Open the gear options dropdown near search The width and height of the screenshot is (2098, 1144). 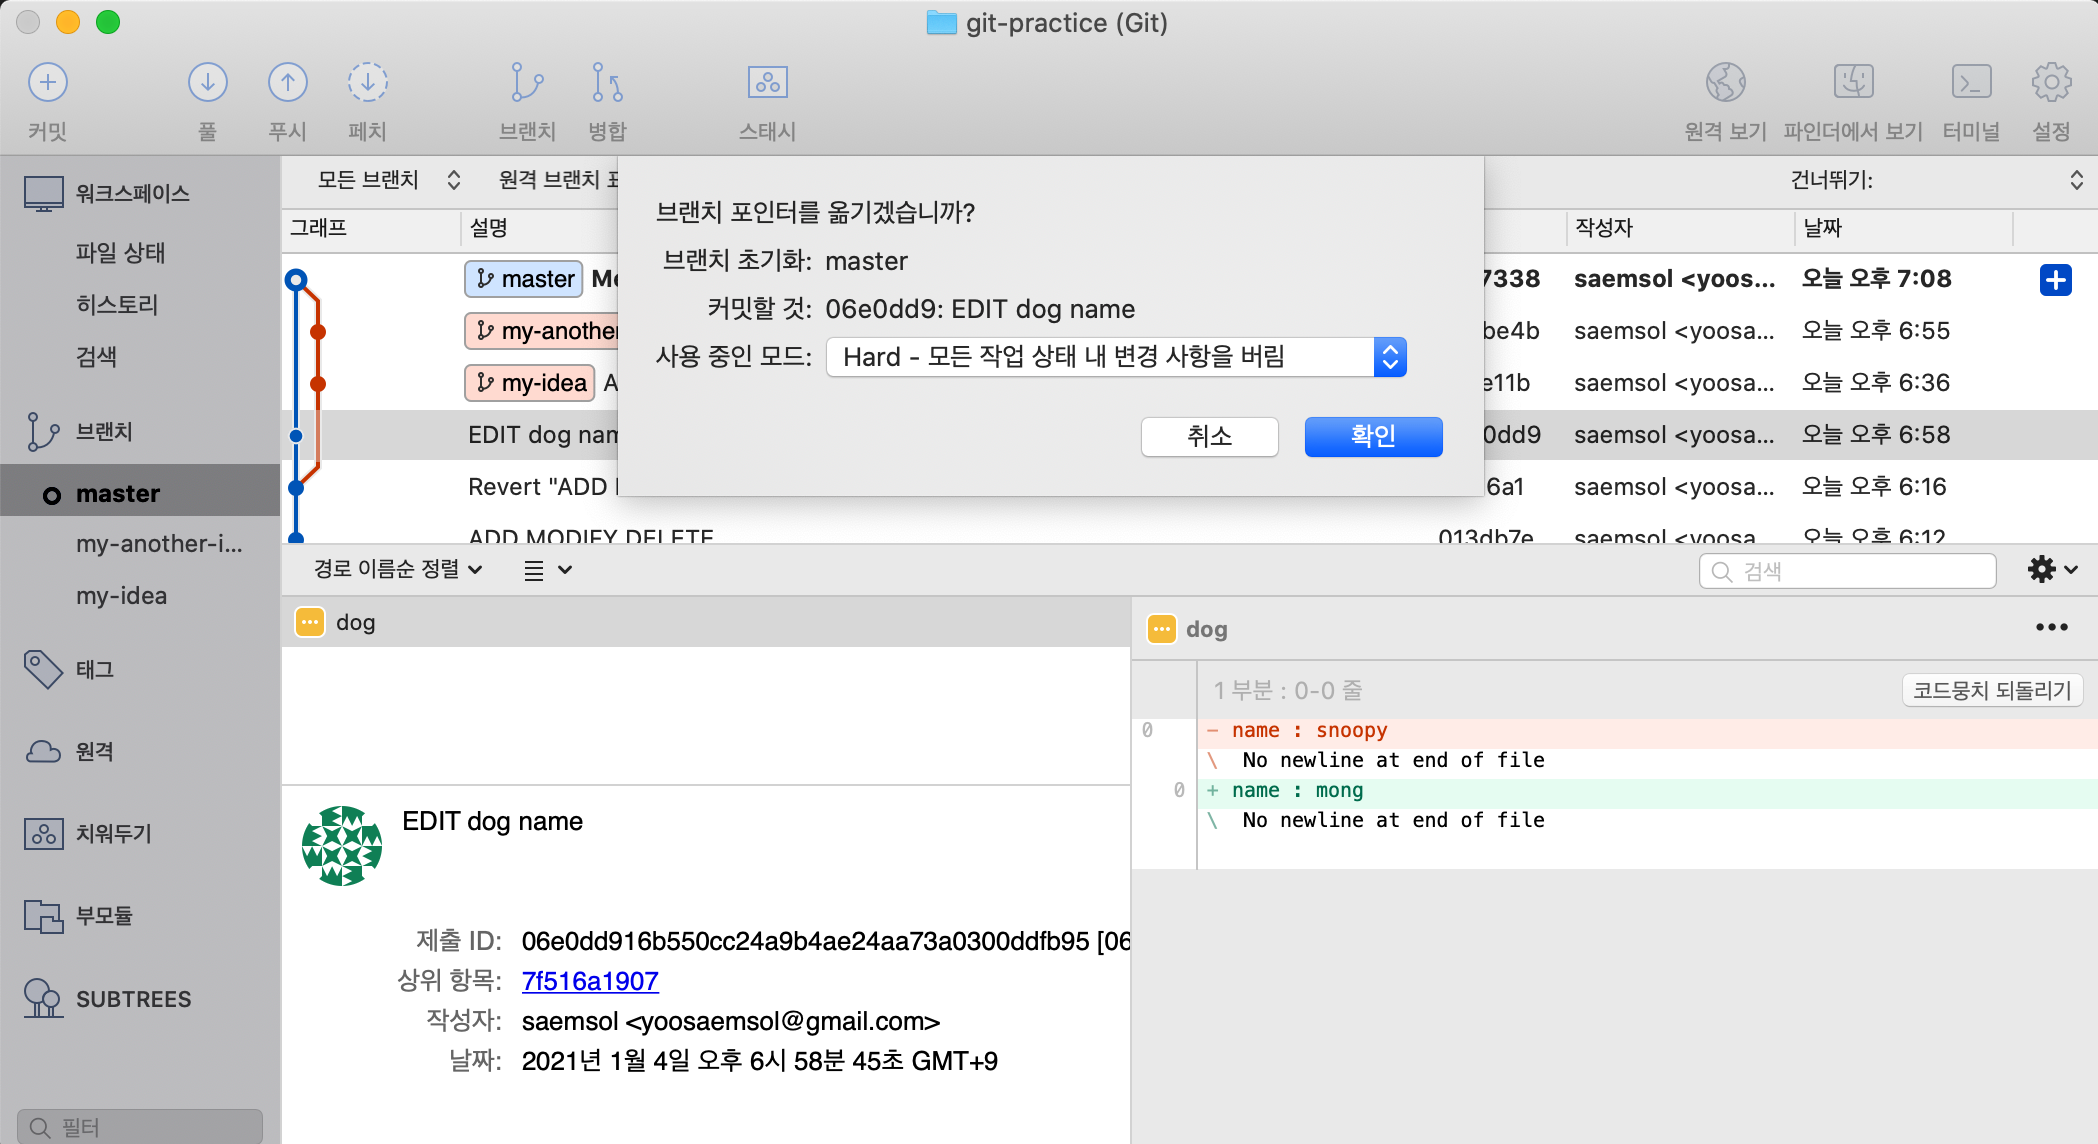[x=2052, y=570]
